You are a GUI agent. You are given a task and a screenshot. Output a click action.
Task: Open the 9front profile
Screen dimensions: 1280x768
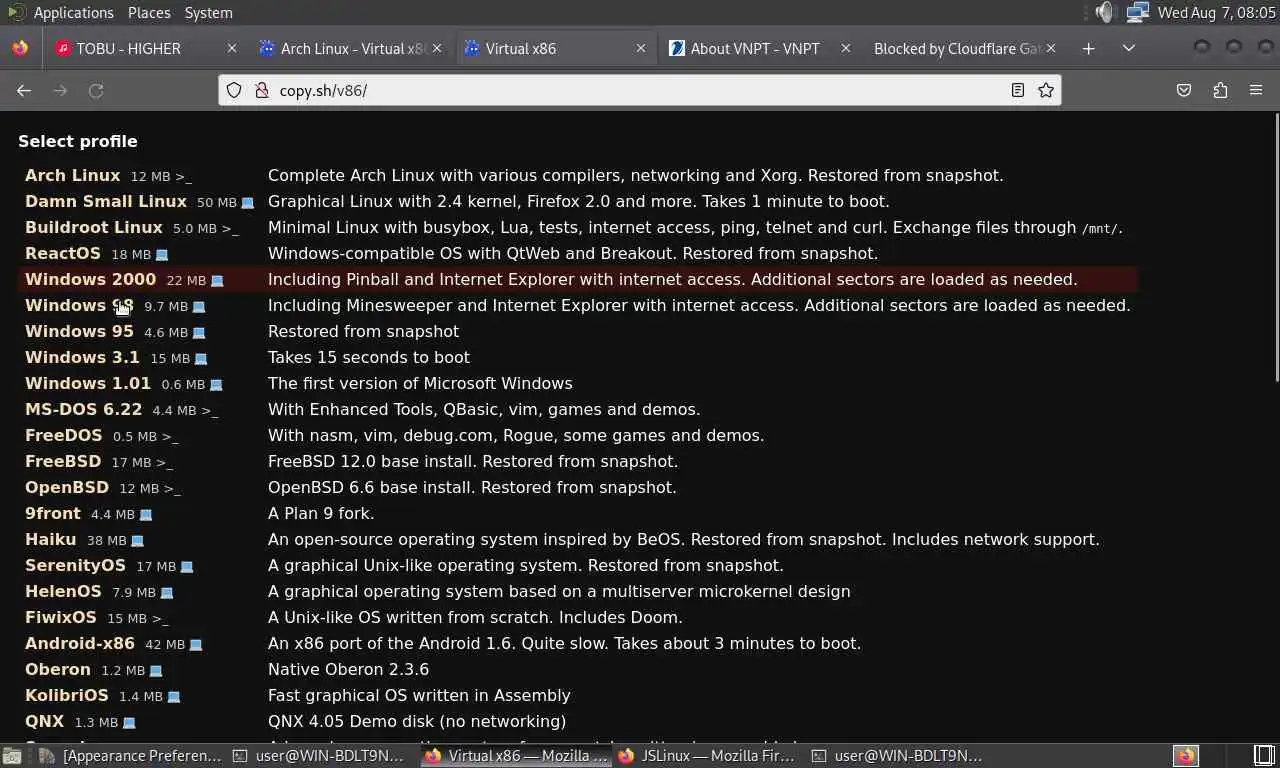click(53, 513)
